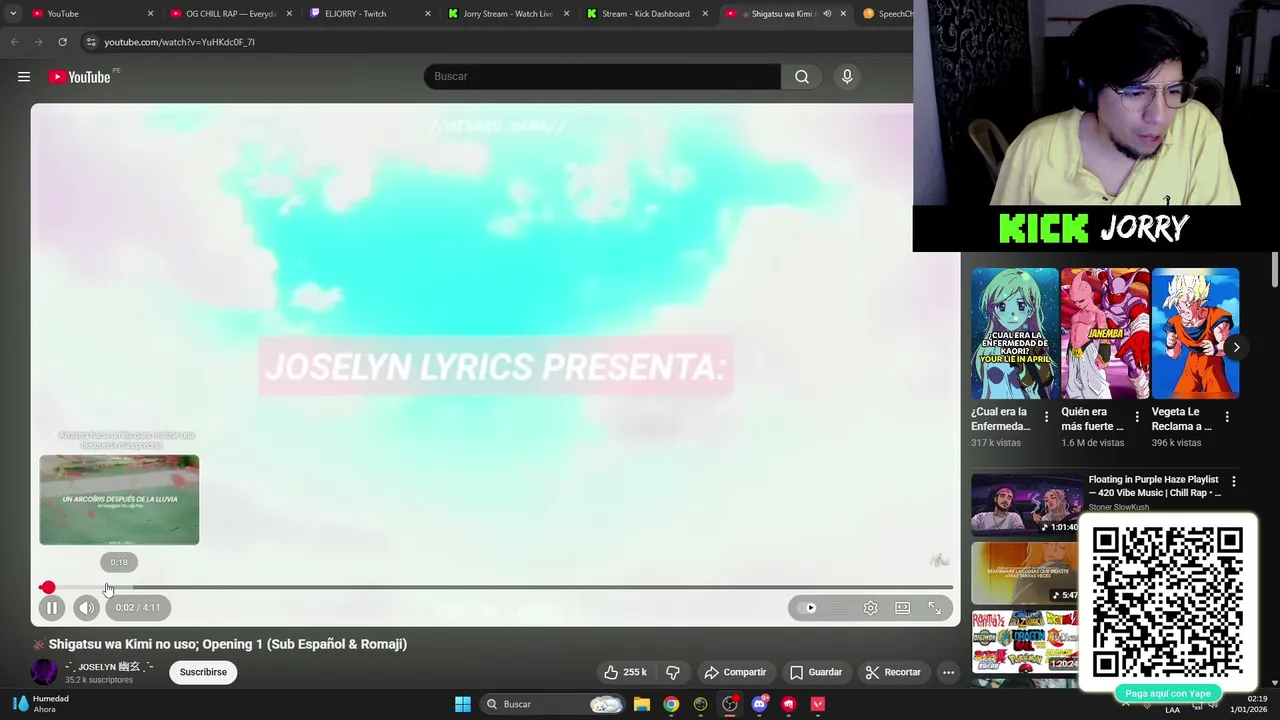The image size is (1280, 720).
Task: Go back in browser history
Action: point(14,42)
